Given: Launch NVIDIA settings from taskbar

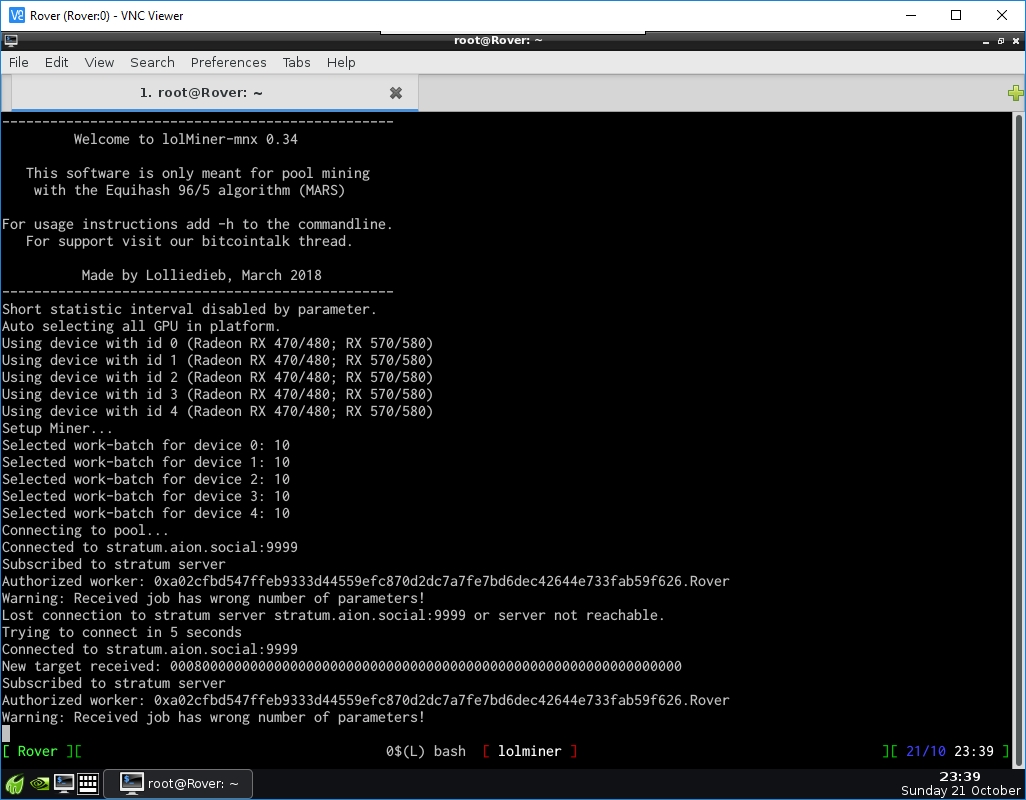Looking at the screenshot, I should pyautogui.click(x=39, y=784).
